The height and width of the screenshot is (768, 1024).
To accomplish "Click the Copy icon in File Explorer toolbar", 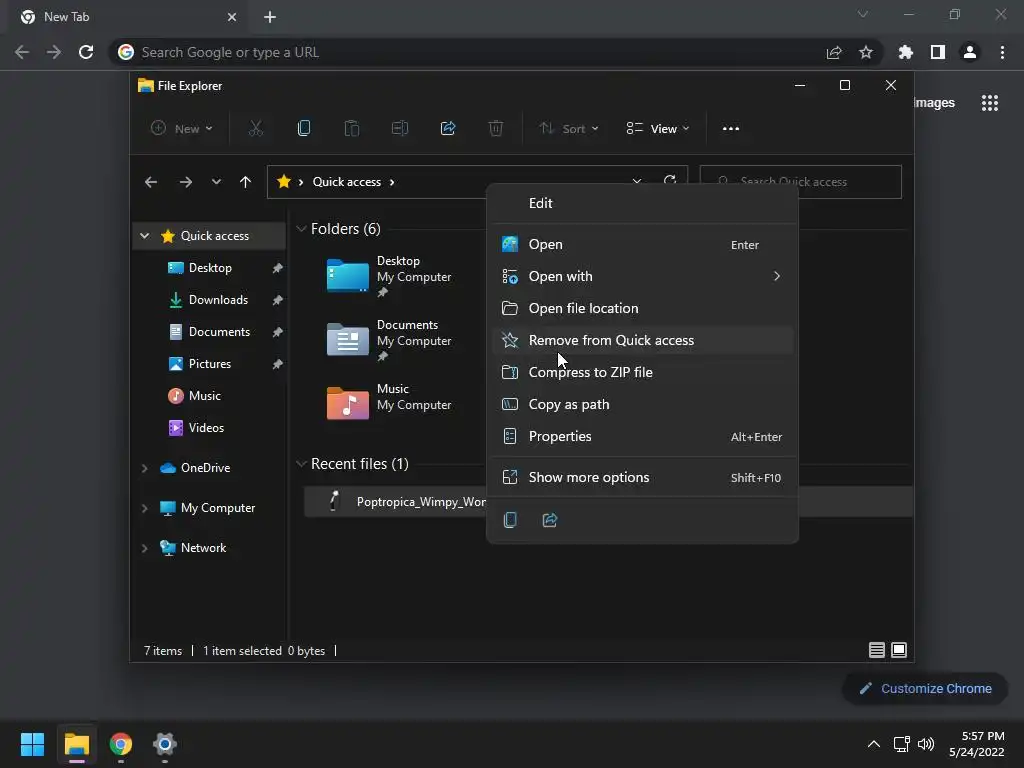I will [x=304, y=129].
